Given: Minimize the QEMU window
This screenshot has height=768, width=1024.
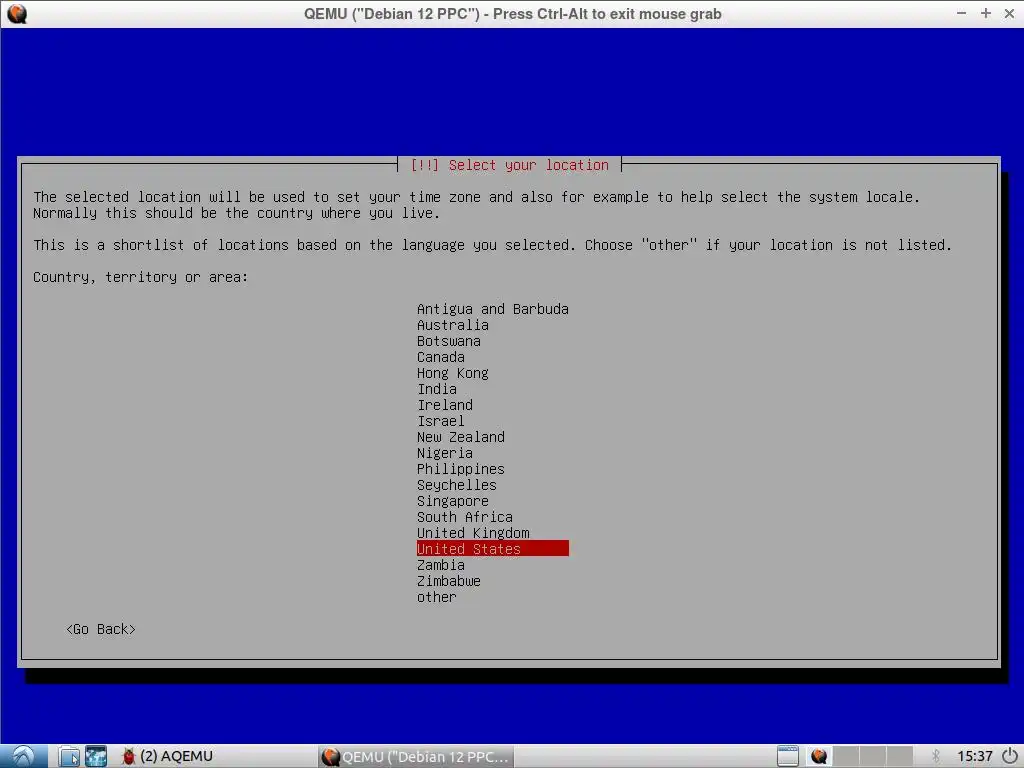Looking at the screenshot, I should [961, 13].
